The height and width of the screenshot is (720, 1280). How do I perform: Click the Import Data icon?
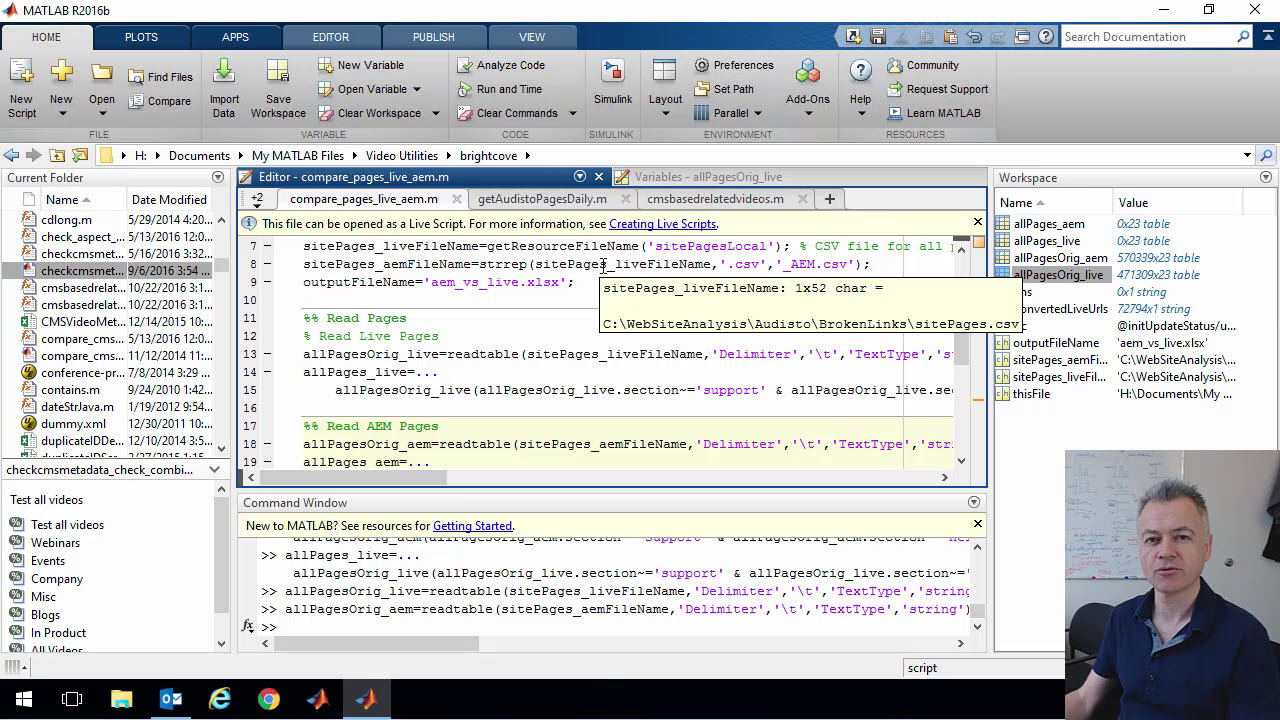pyautogui.click(x=224, y=72)
